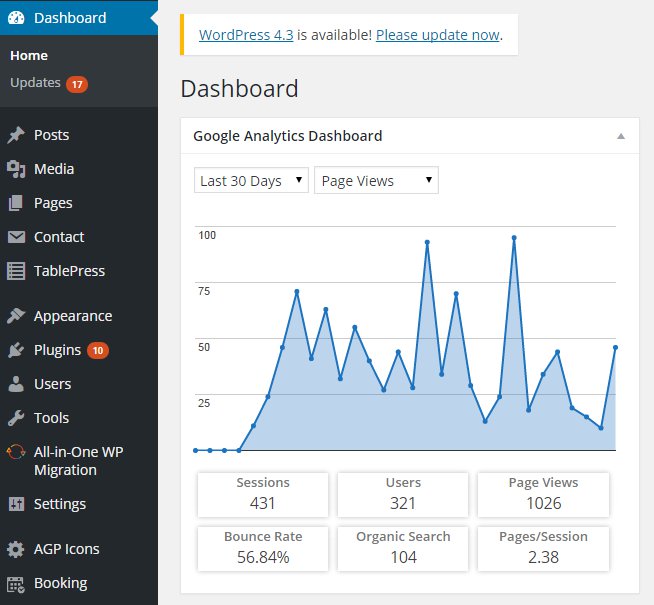Click the Sessions 431 stat box
Screen dimensions: 654x605
click(263, 495)
